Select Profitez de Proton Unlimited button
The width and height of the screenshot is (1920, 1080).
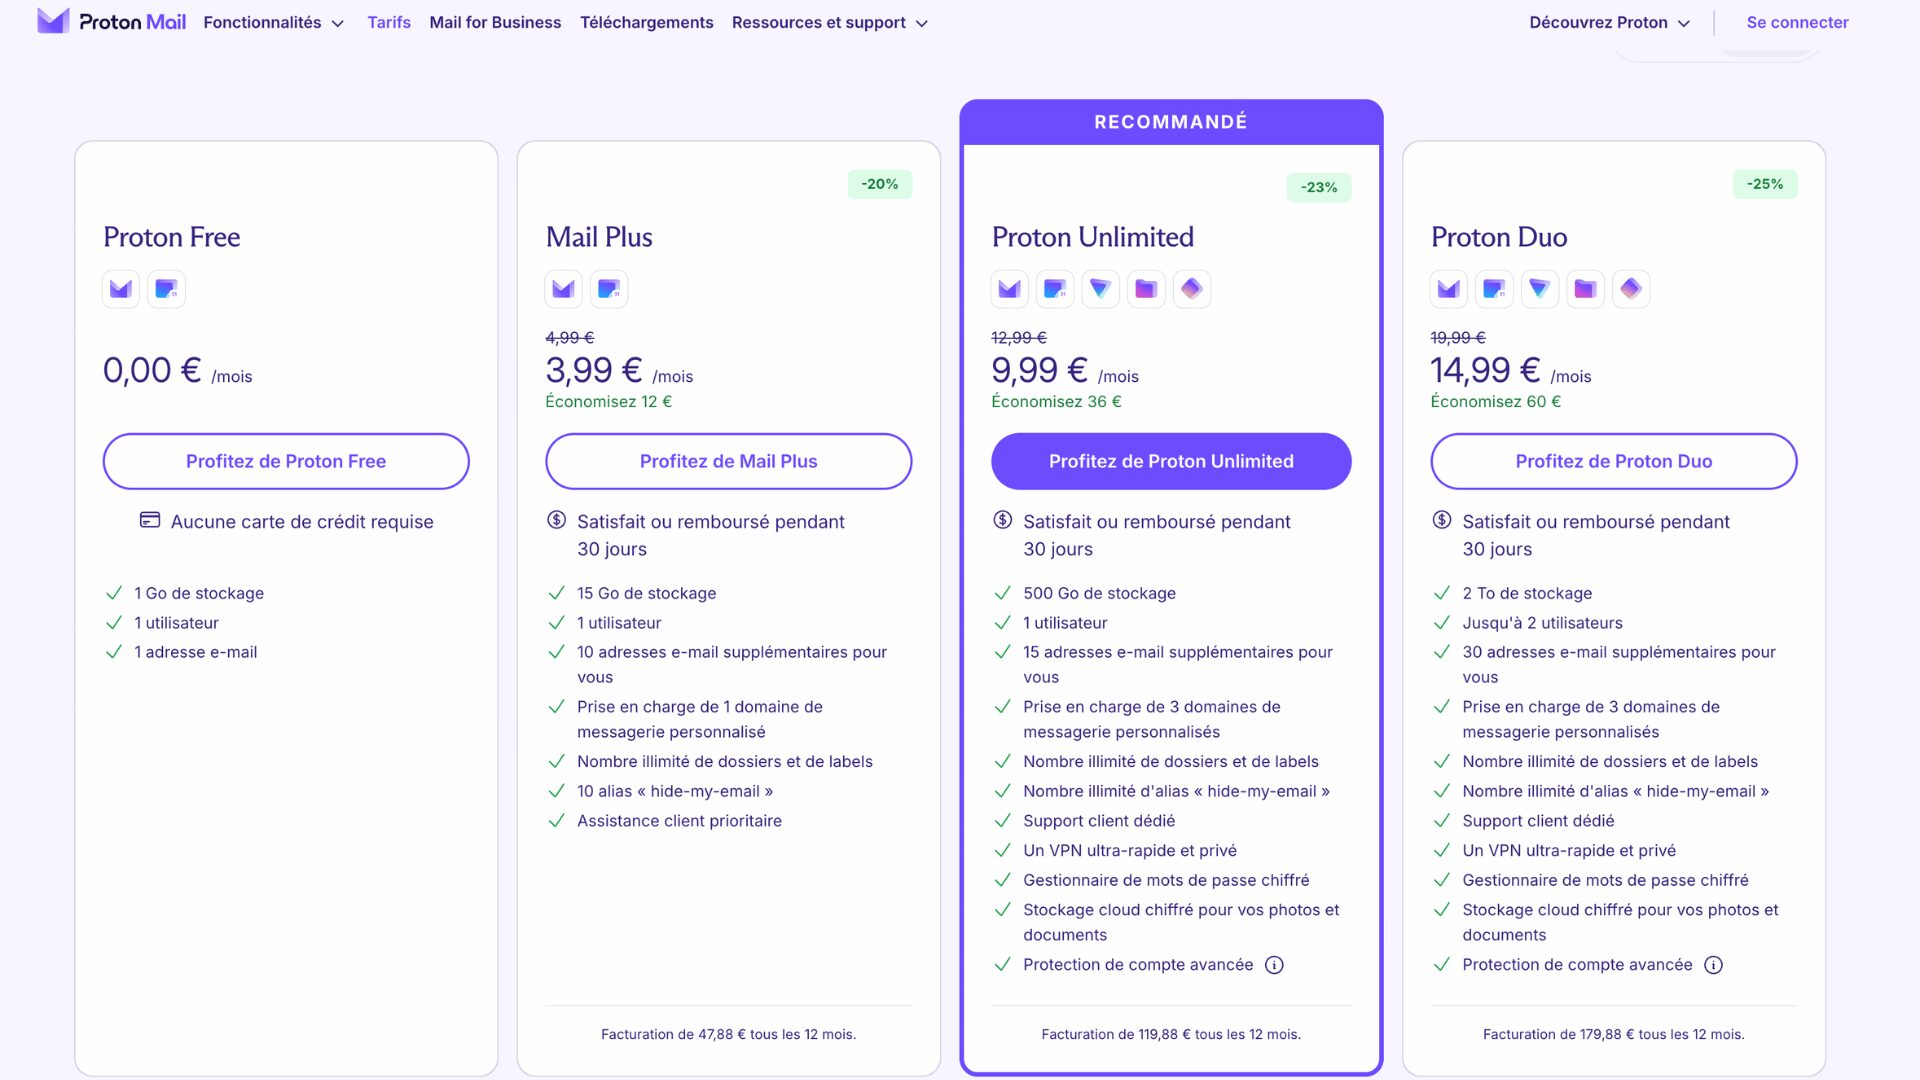[1171, 461]
